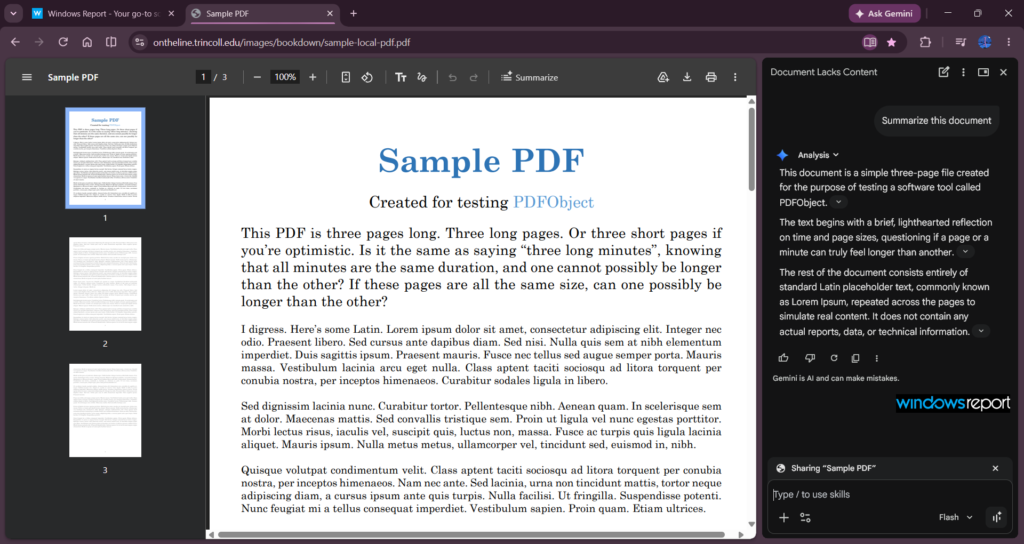
Task: Pop out the Gemini panel window
Action: coord(983,72)
